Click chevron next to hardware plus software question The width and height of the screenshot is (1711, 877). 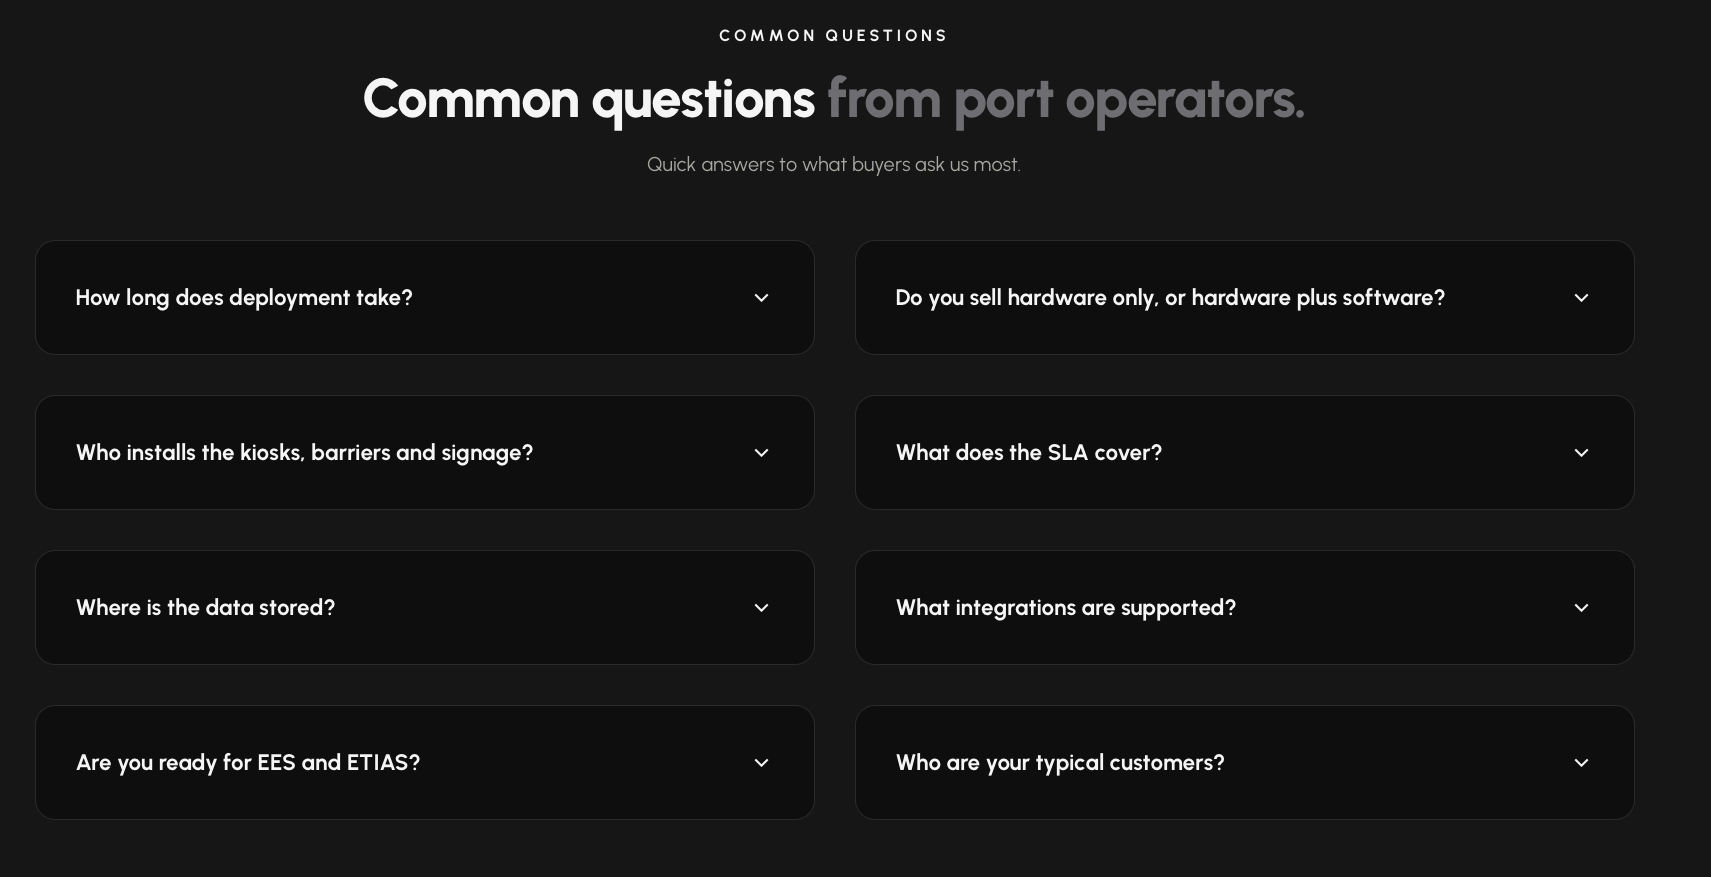[x=1581, y=298]
